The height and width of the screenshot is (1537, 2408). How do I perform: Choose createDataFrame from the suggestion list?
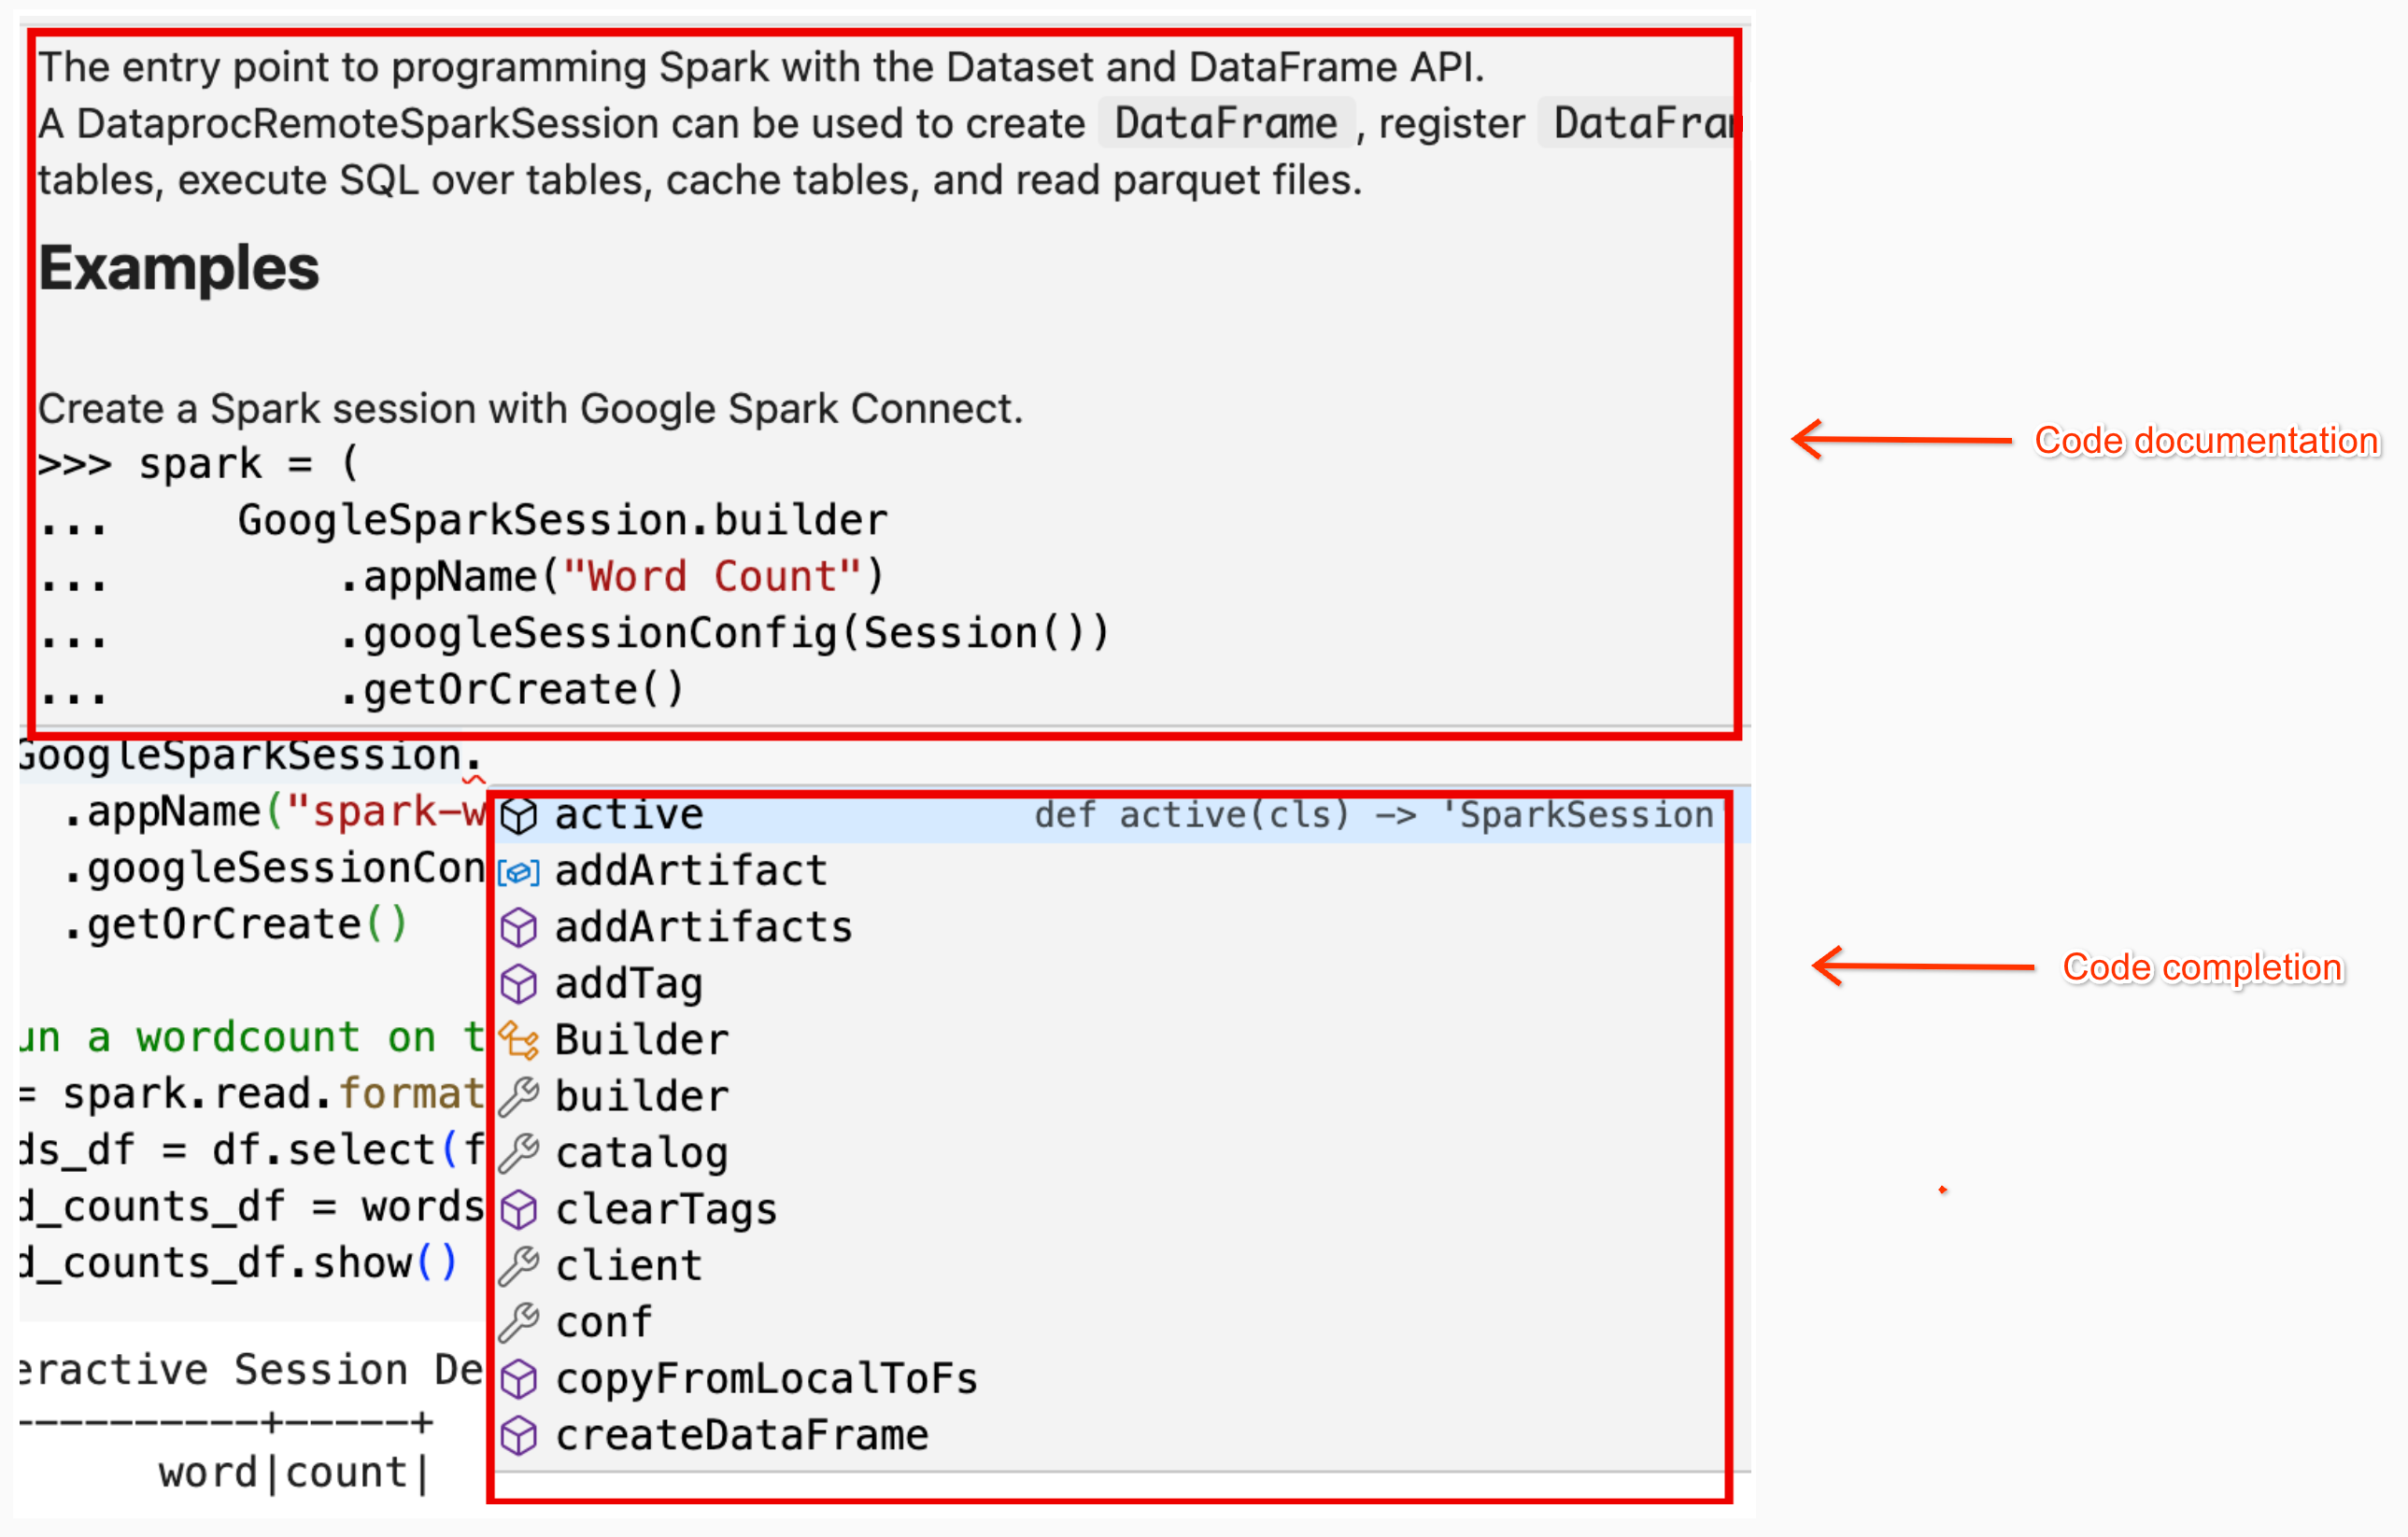741,1434
